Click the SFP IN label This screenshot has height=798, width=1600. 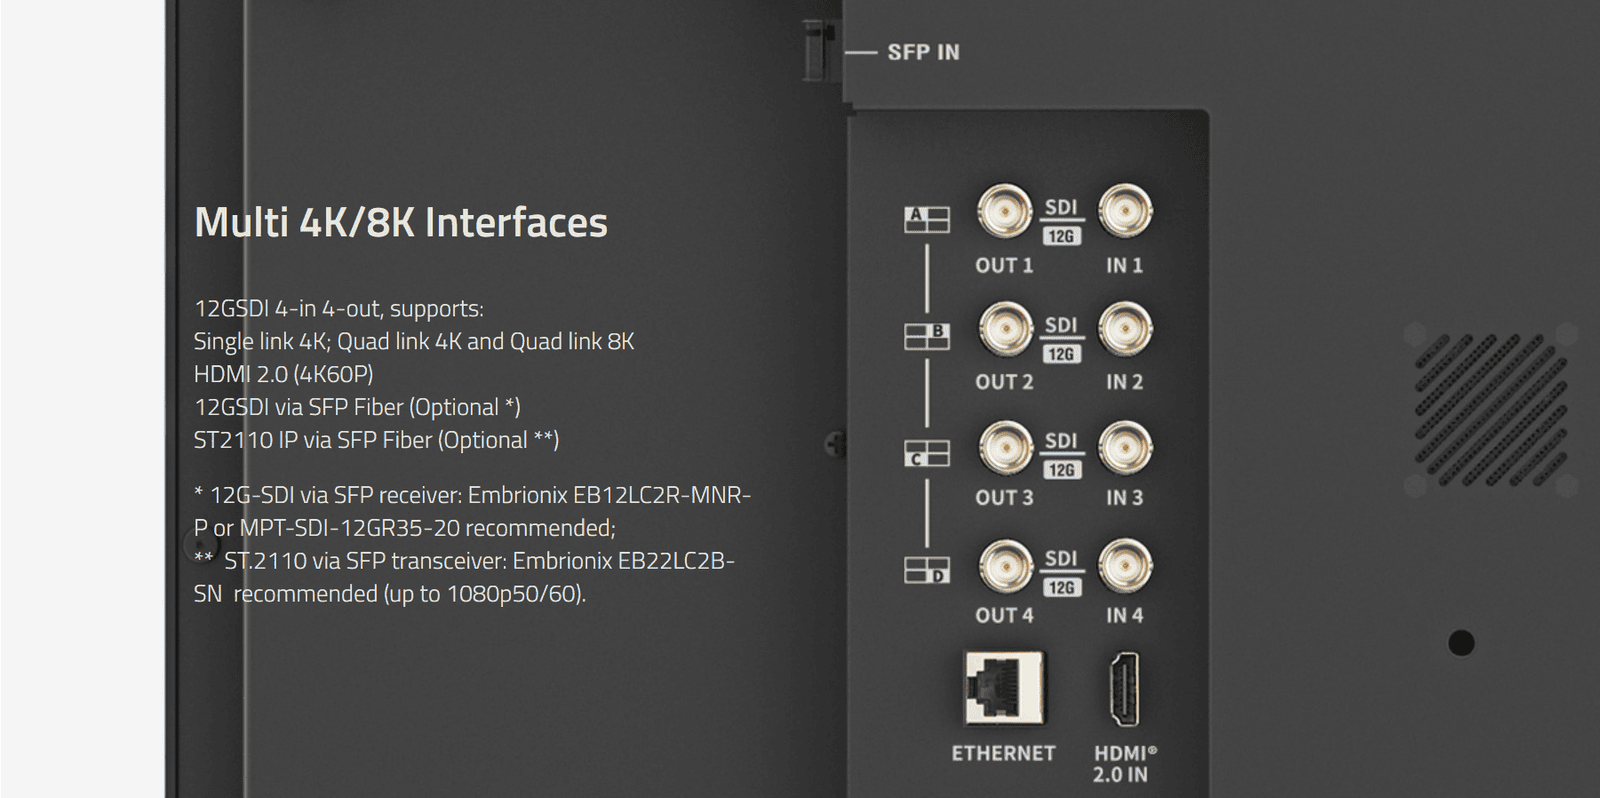pyautogui.click(x=923, y=52)
